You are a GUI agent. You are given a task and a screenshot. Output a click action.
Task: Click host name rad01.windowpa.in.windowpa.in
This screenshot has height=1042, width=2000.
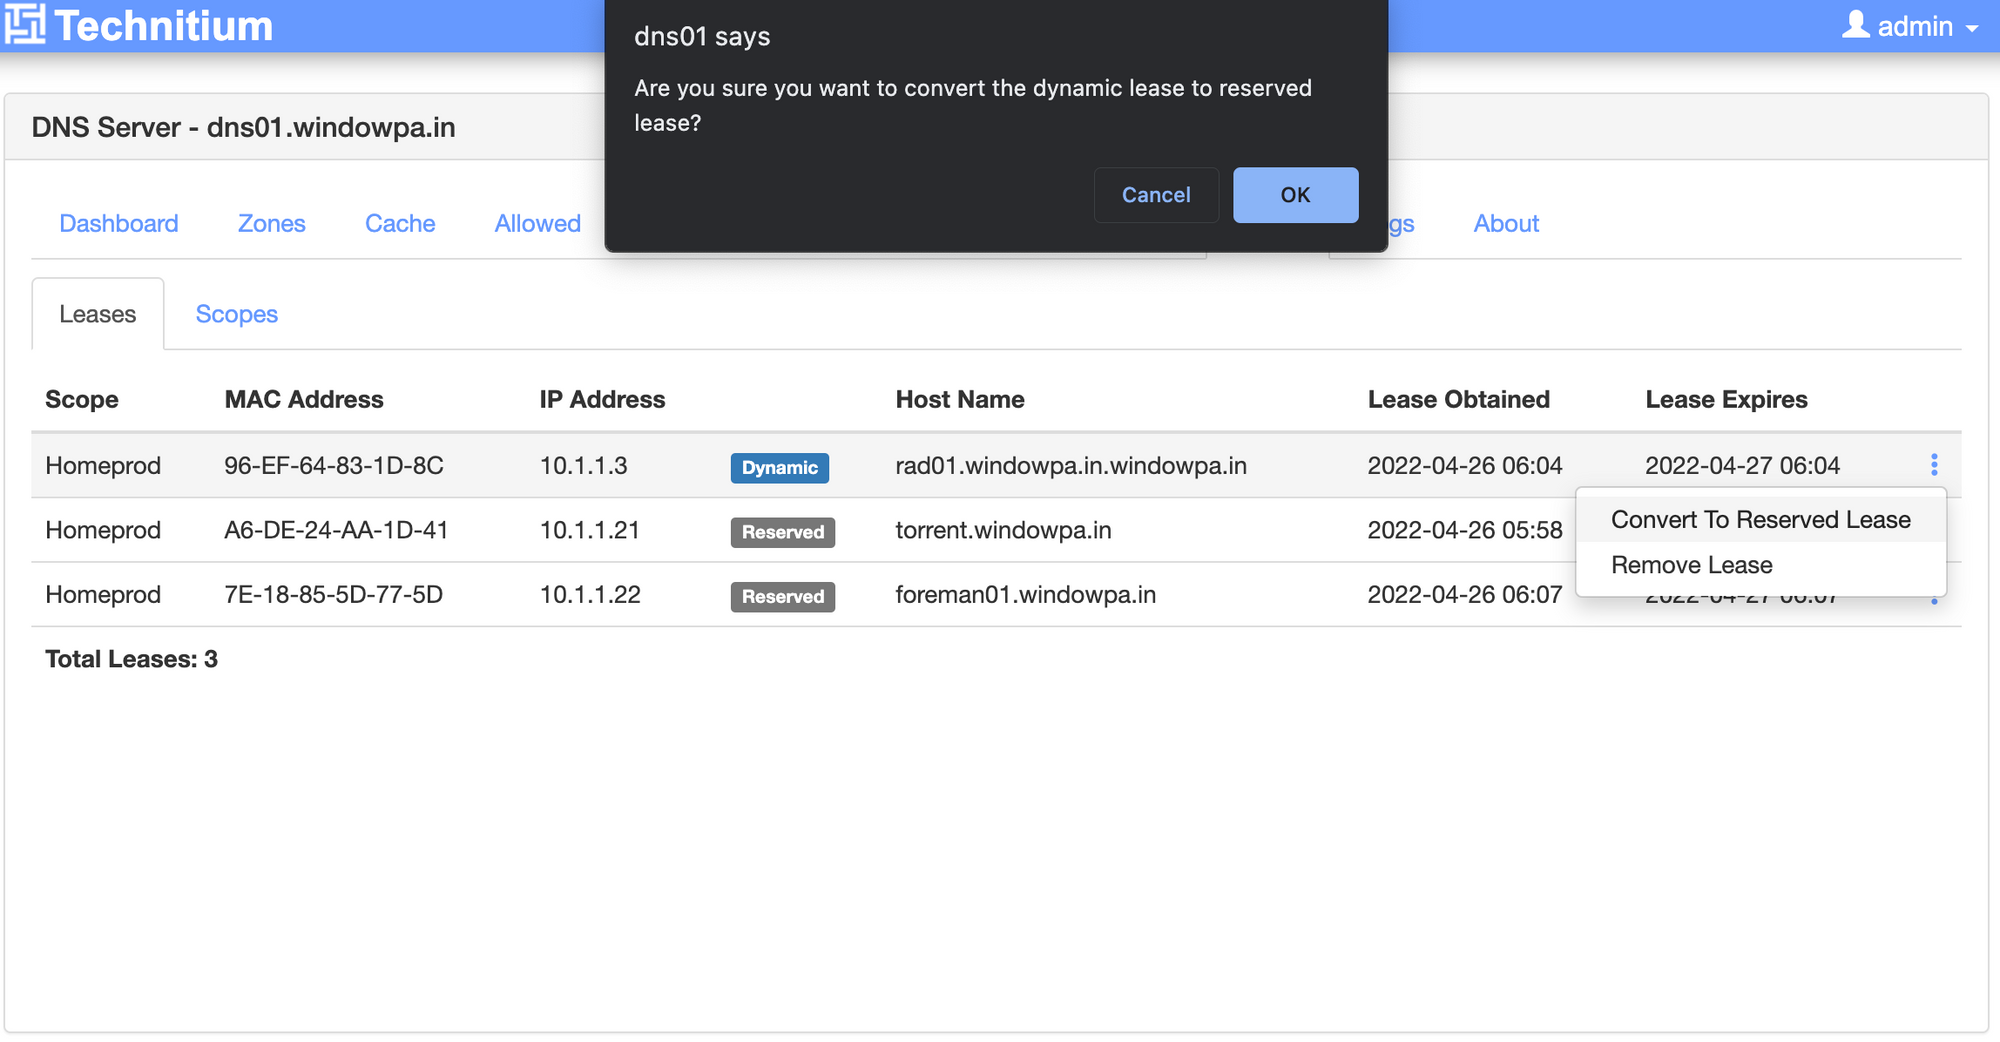click(1071, 466)
